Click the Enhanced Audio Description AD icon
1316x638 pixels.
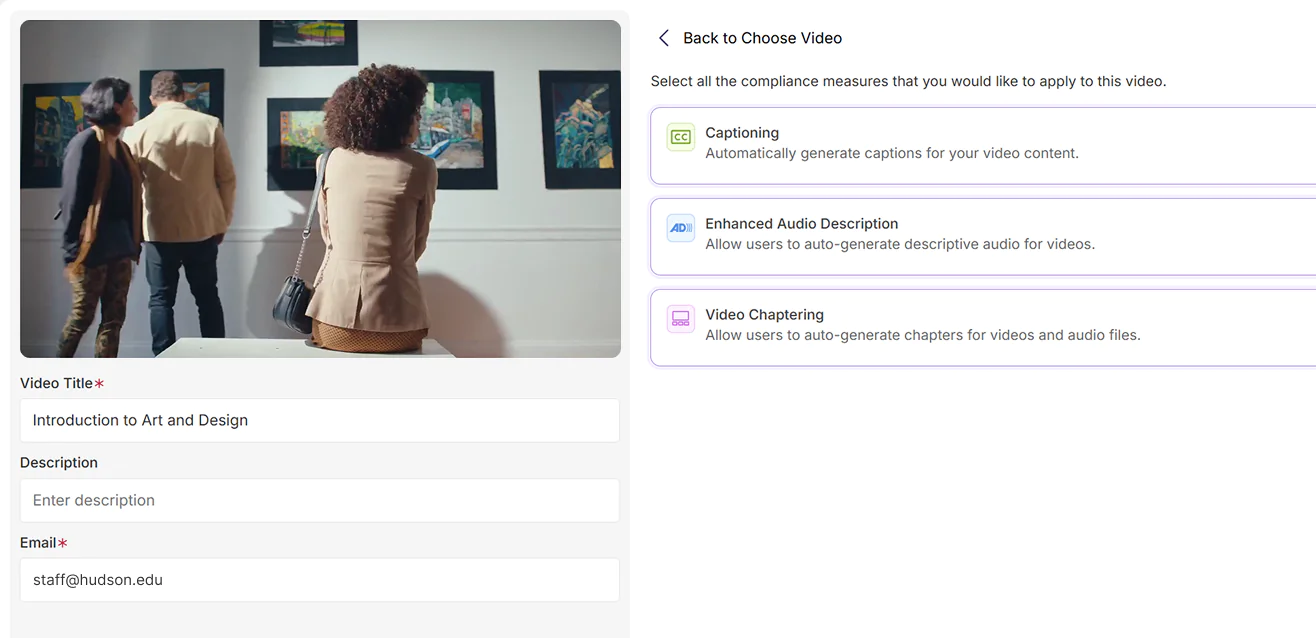(680, 228)
